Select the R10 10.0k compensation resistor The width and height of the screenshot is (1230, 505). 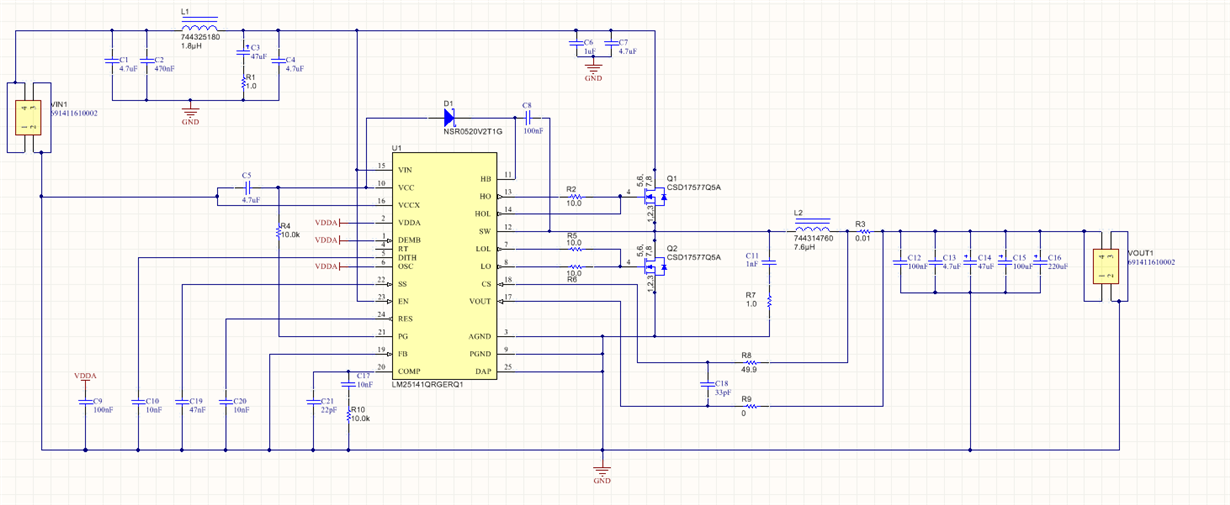pos(348,415)
